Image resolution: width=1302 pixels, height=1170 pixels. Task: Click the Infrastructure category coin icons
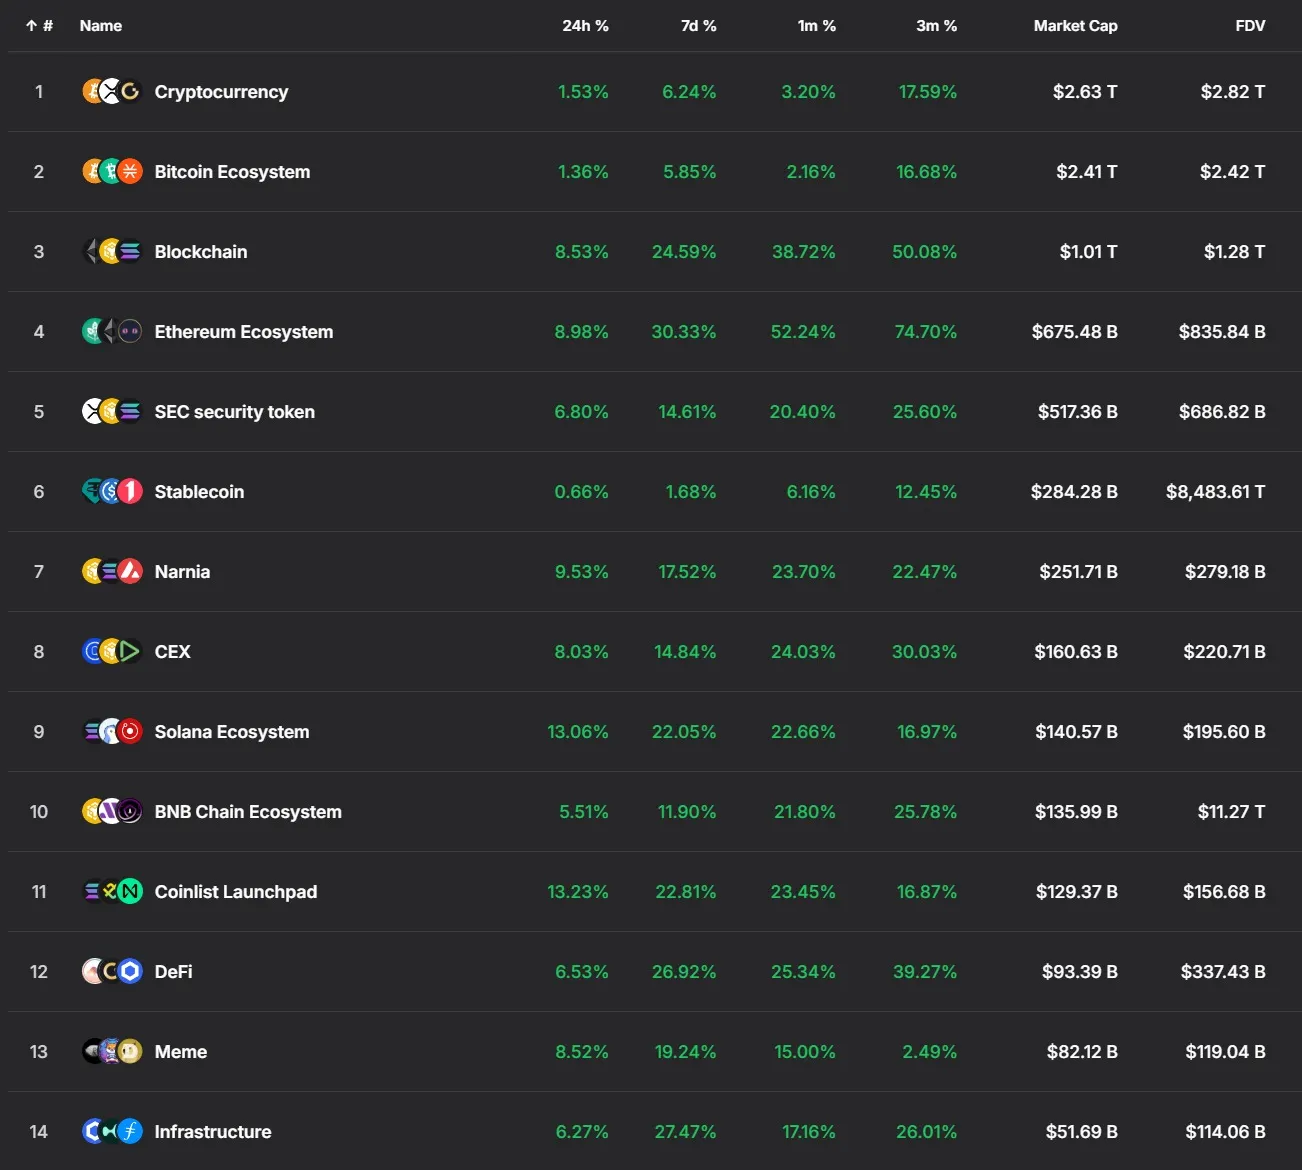[111, 1132]
